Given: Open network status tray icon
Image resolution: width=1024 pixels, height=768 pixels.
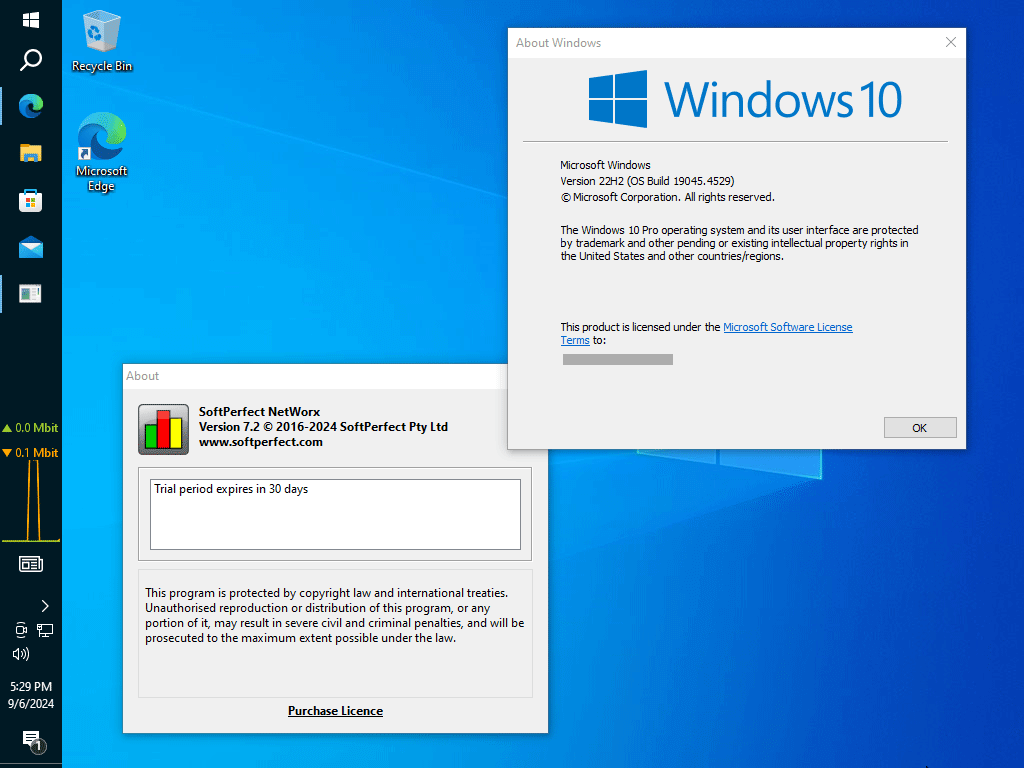Looking at the screenshot, I should [45, 630].
